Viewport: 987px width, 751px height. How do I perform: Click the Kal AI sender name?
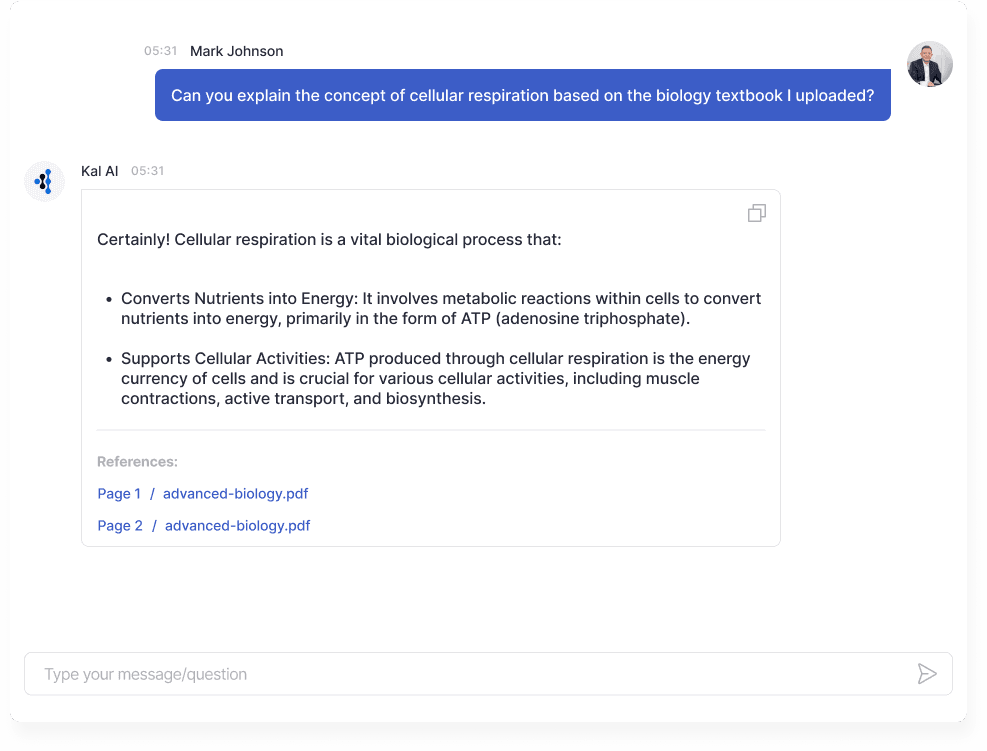[99, 171]
